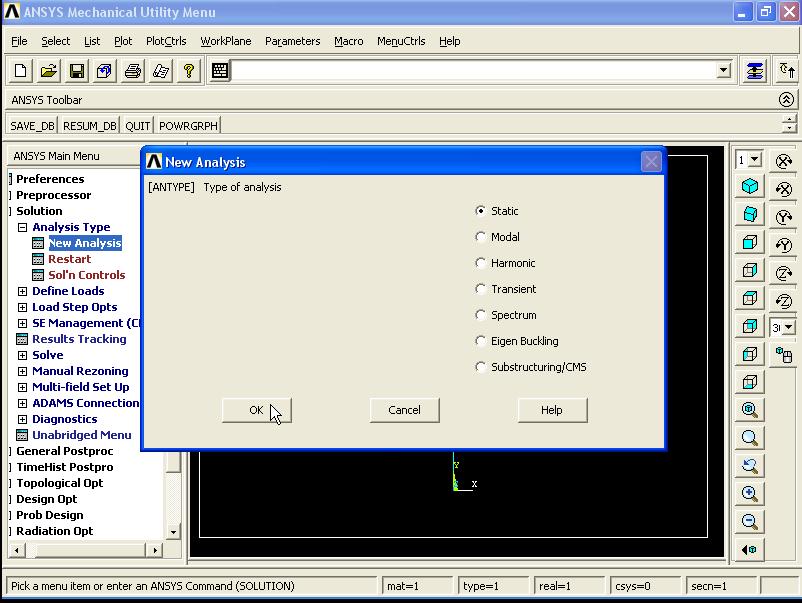This screenshot has height=603, width=802.
Task: Select Sol'n Controls in the tree
Action: [x=86, y=275]
